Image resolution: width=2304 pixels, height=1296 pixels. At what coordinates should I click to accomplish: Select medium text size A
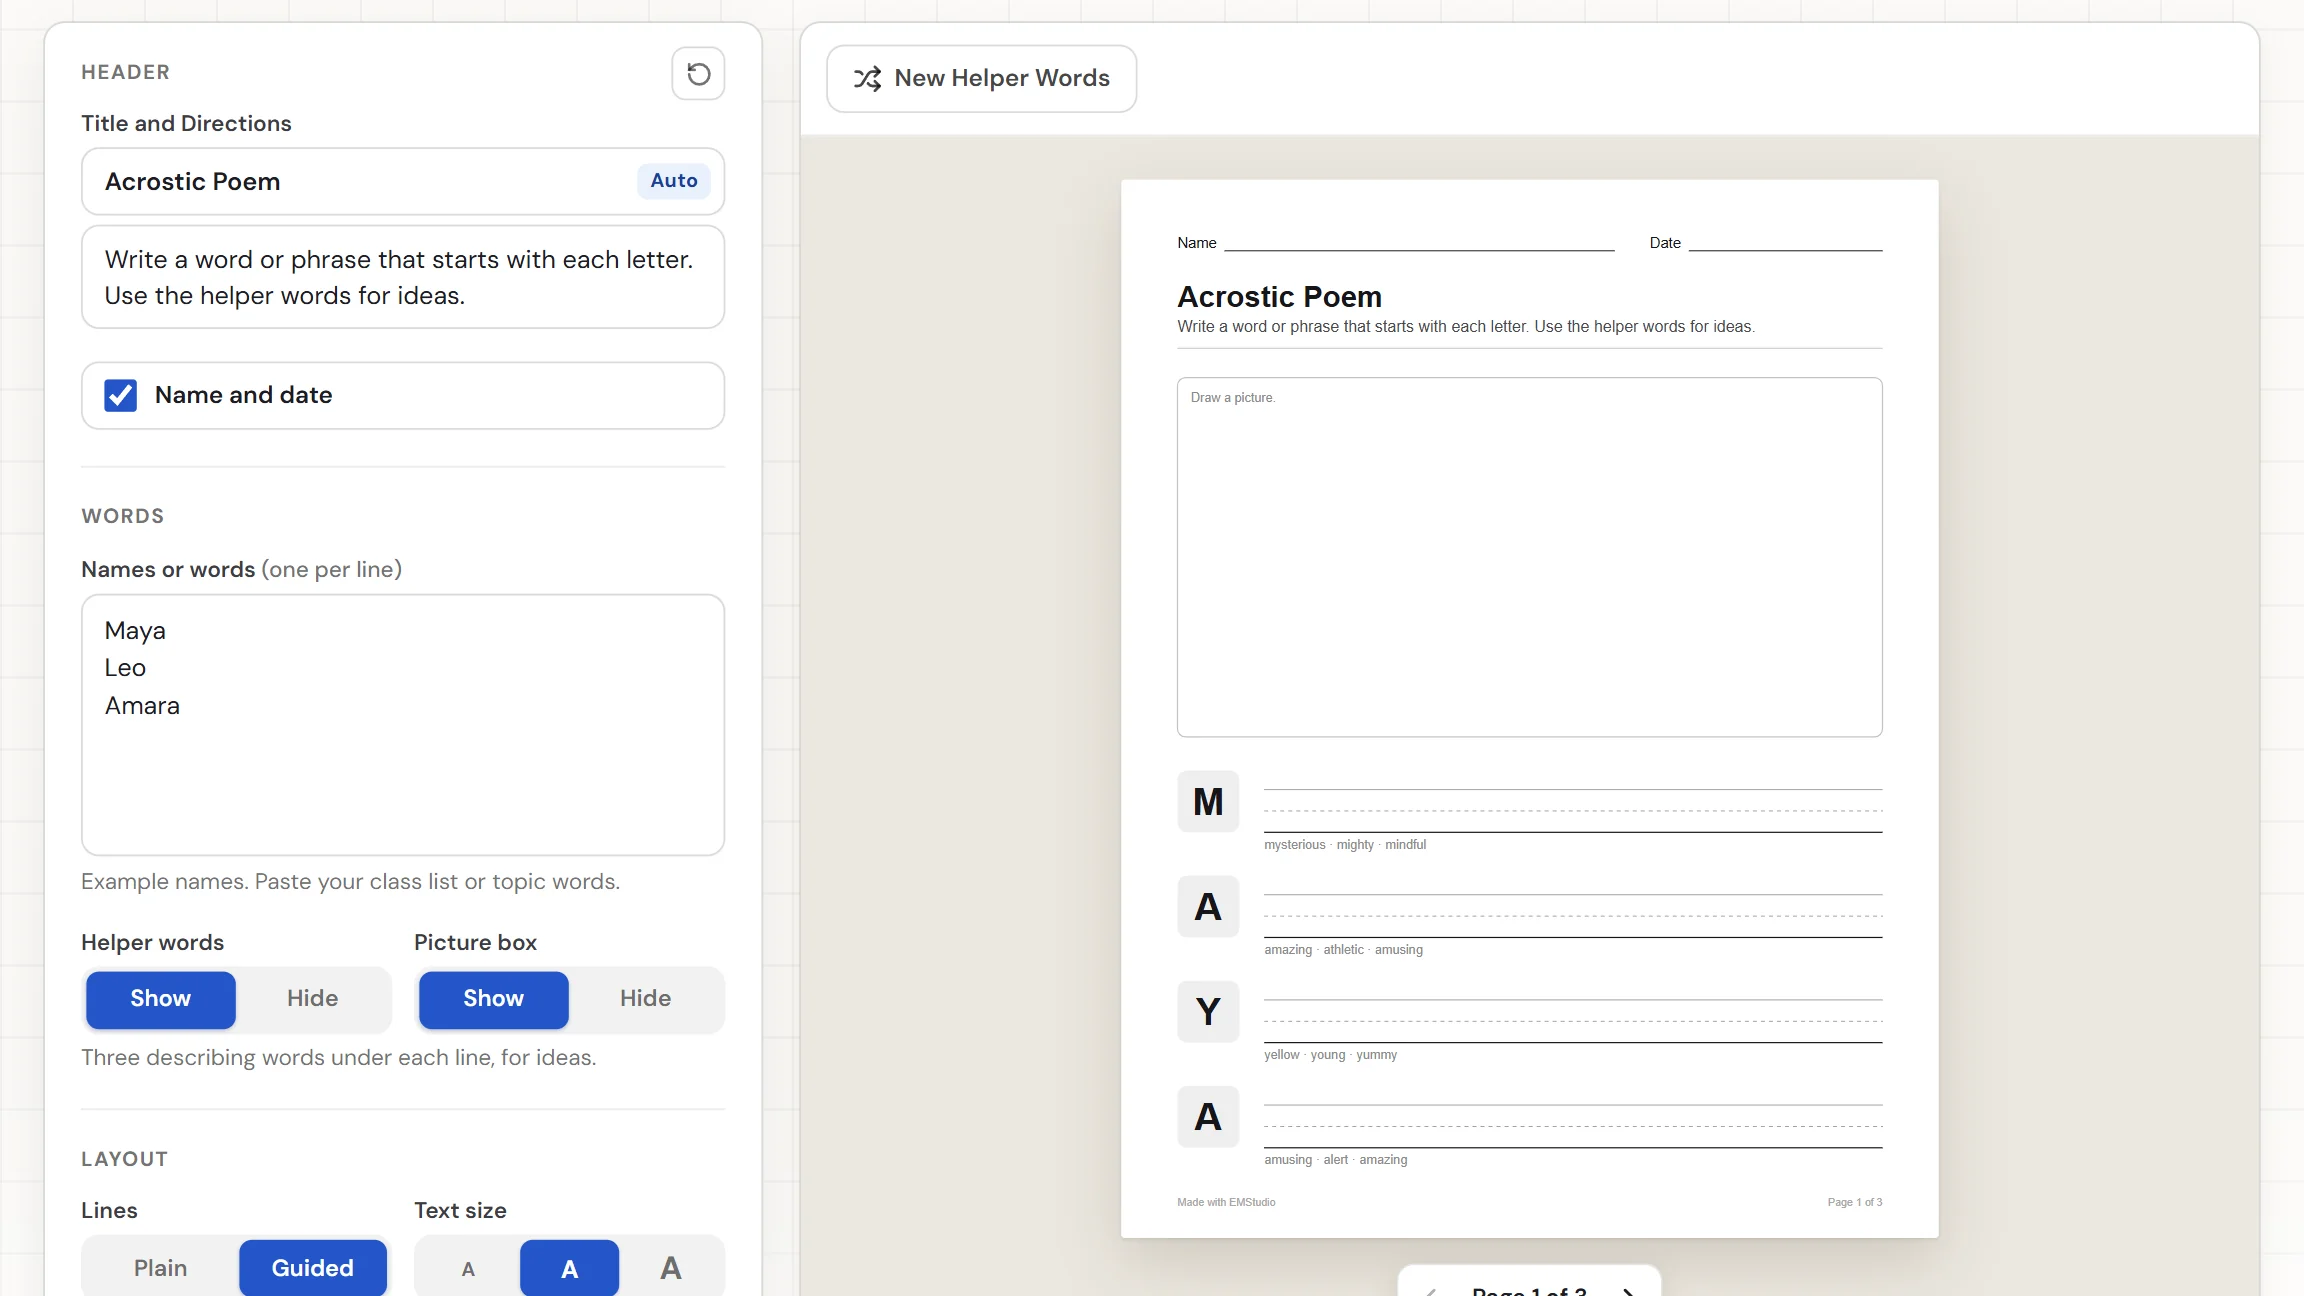(x=569, y=1269)
